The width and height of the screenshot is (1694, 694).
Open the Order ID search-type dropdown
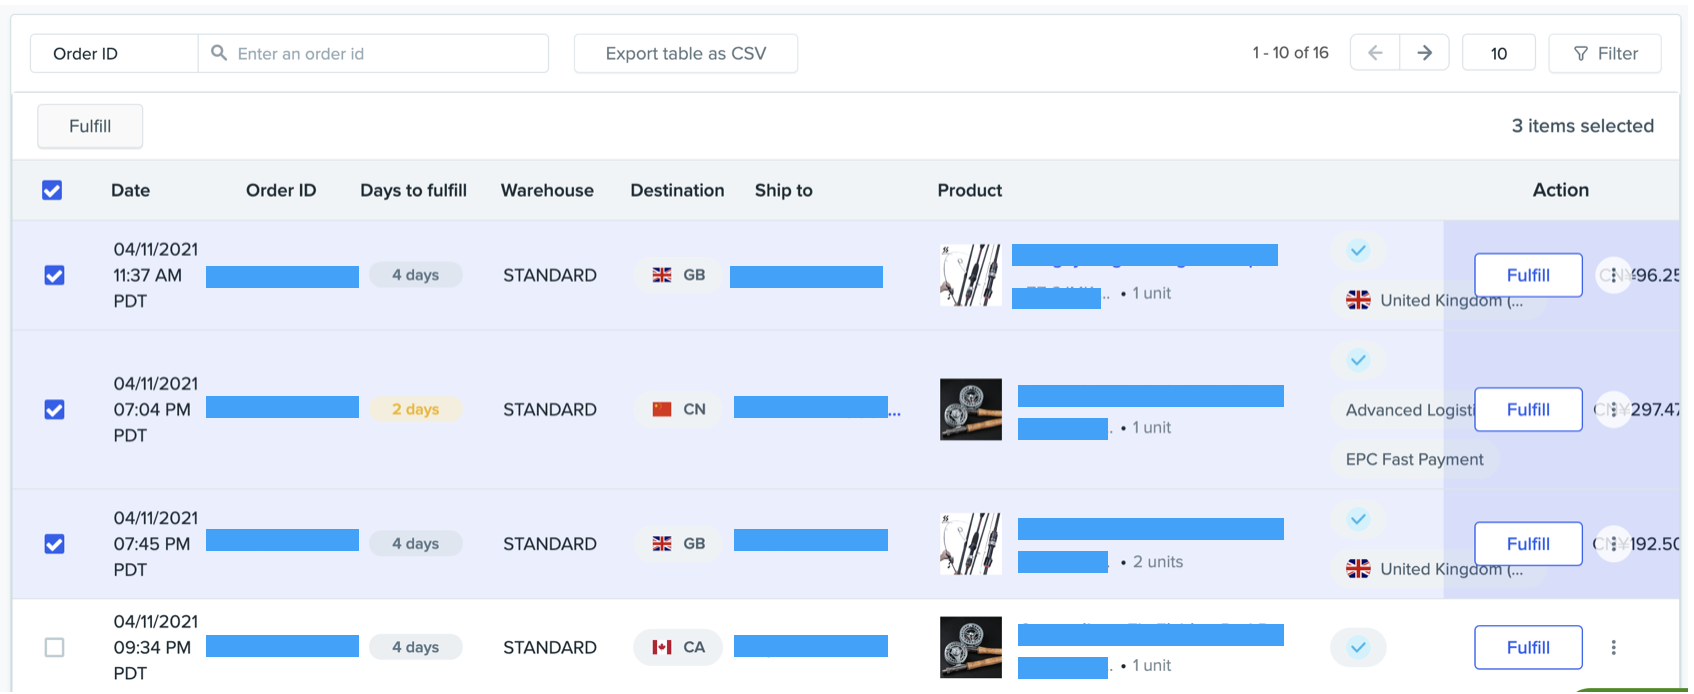[114, 53]
